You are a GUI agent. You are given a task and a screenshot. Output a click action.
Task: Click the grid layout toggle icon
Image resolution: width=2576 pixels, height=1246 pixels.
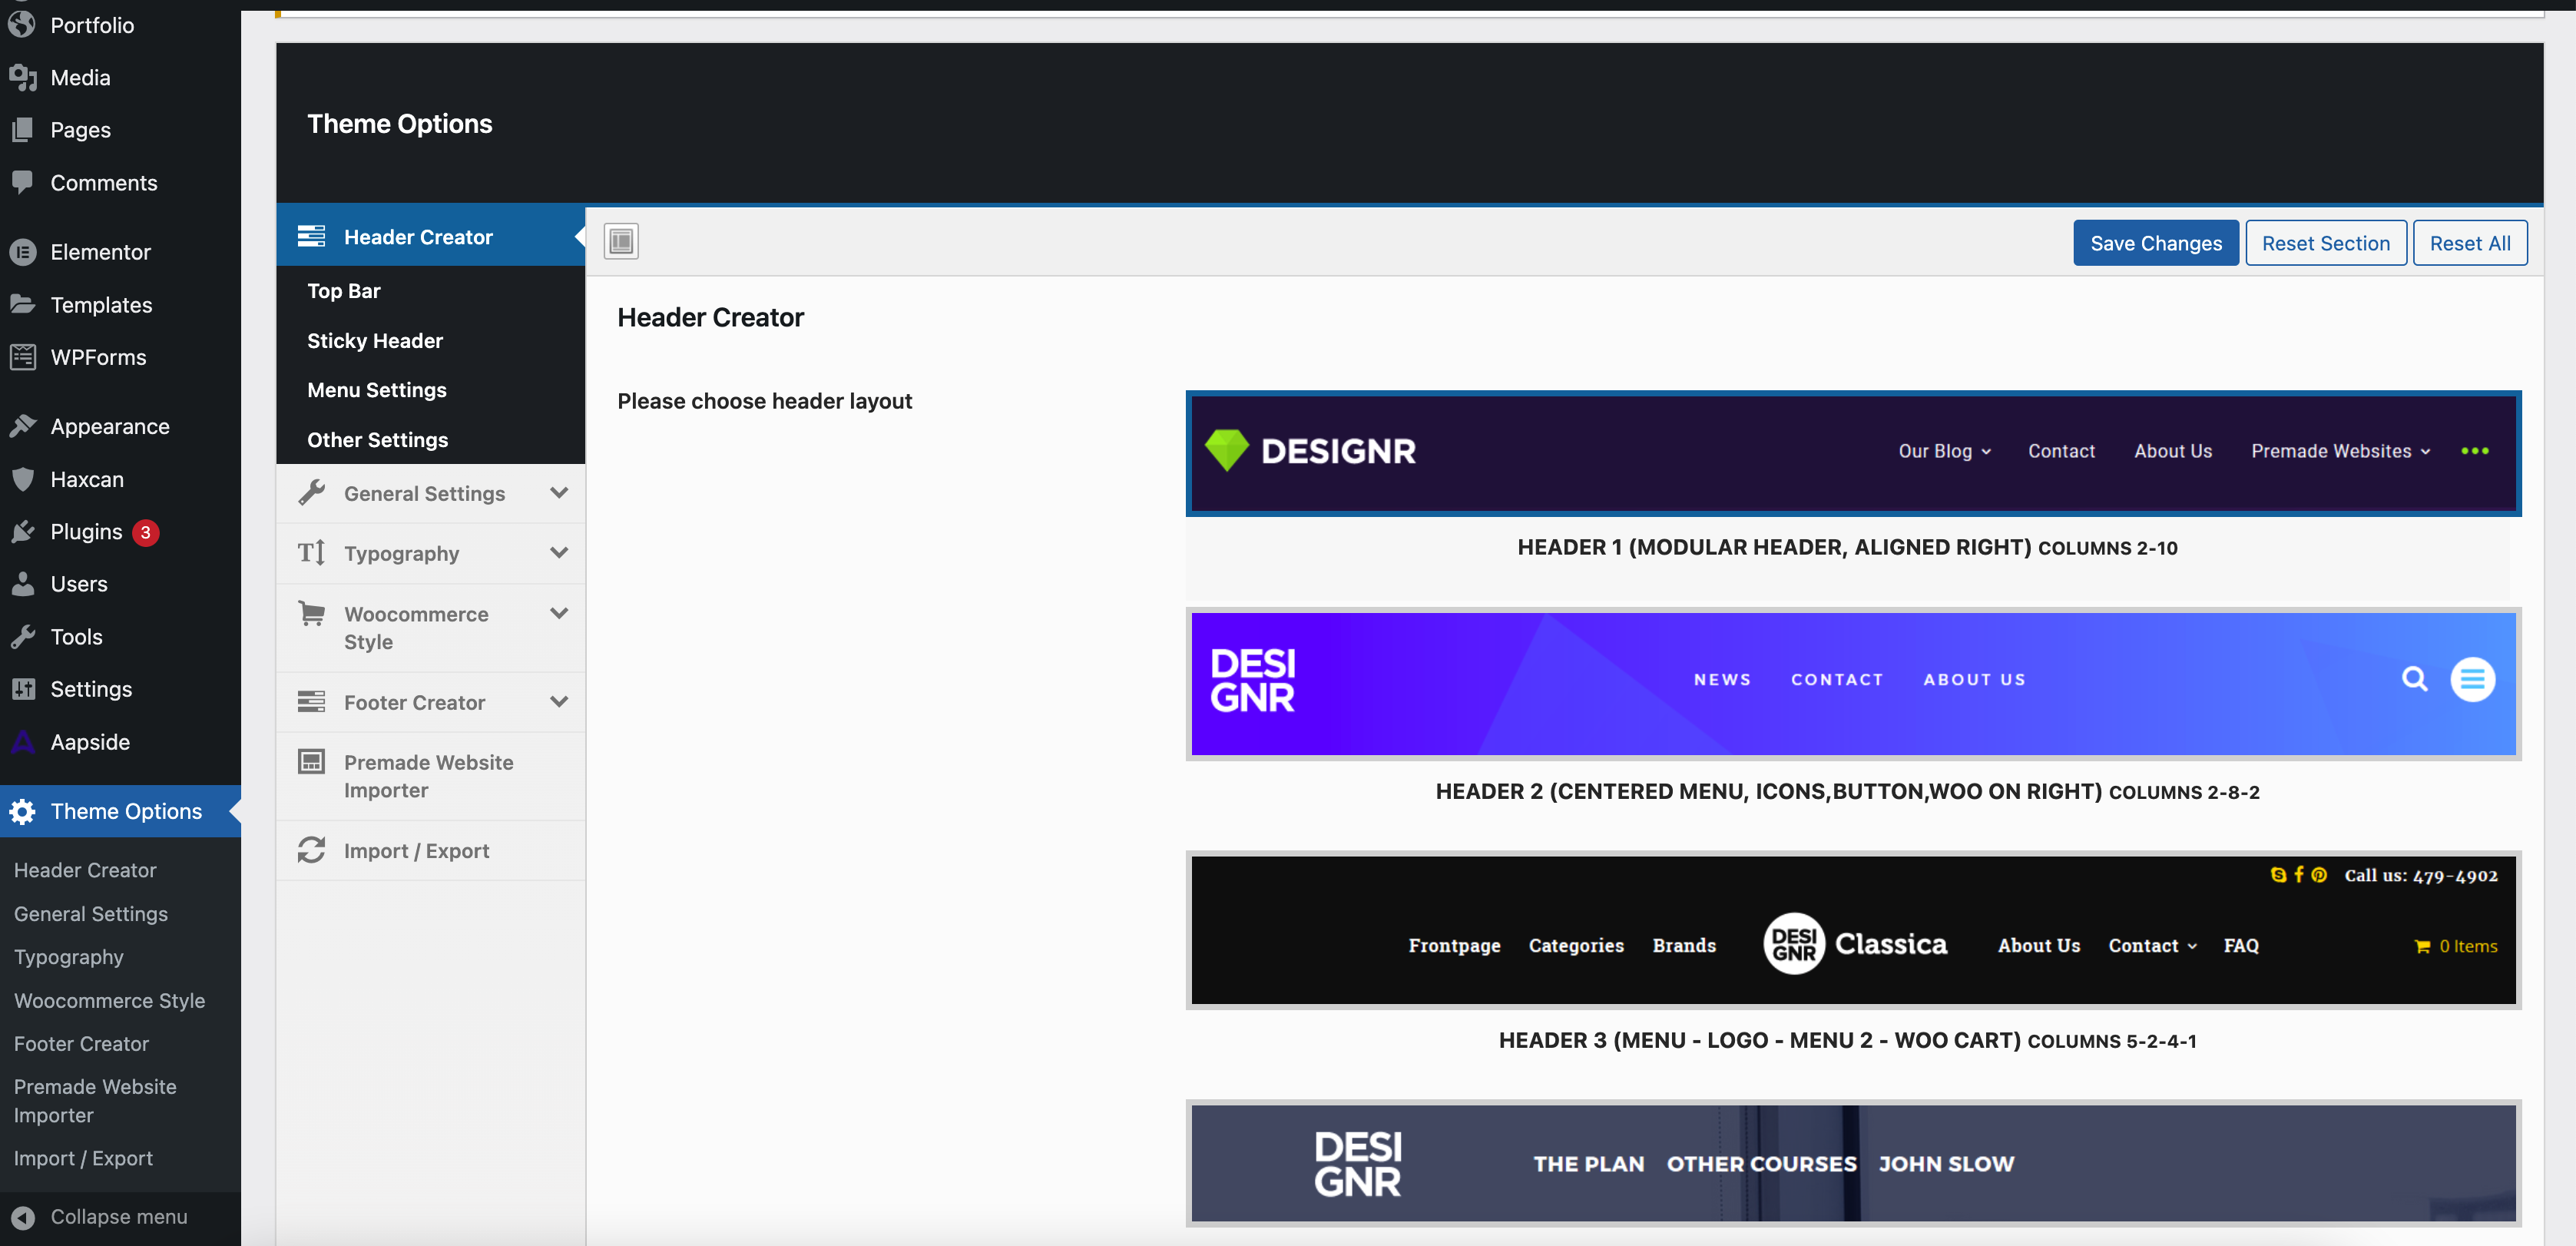pyautogui.click(x=621, y=242)
